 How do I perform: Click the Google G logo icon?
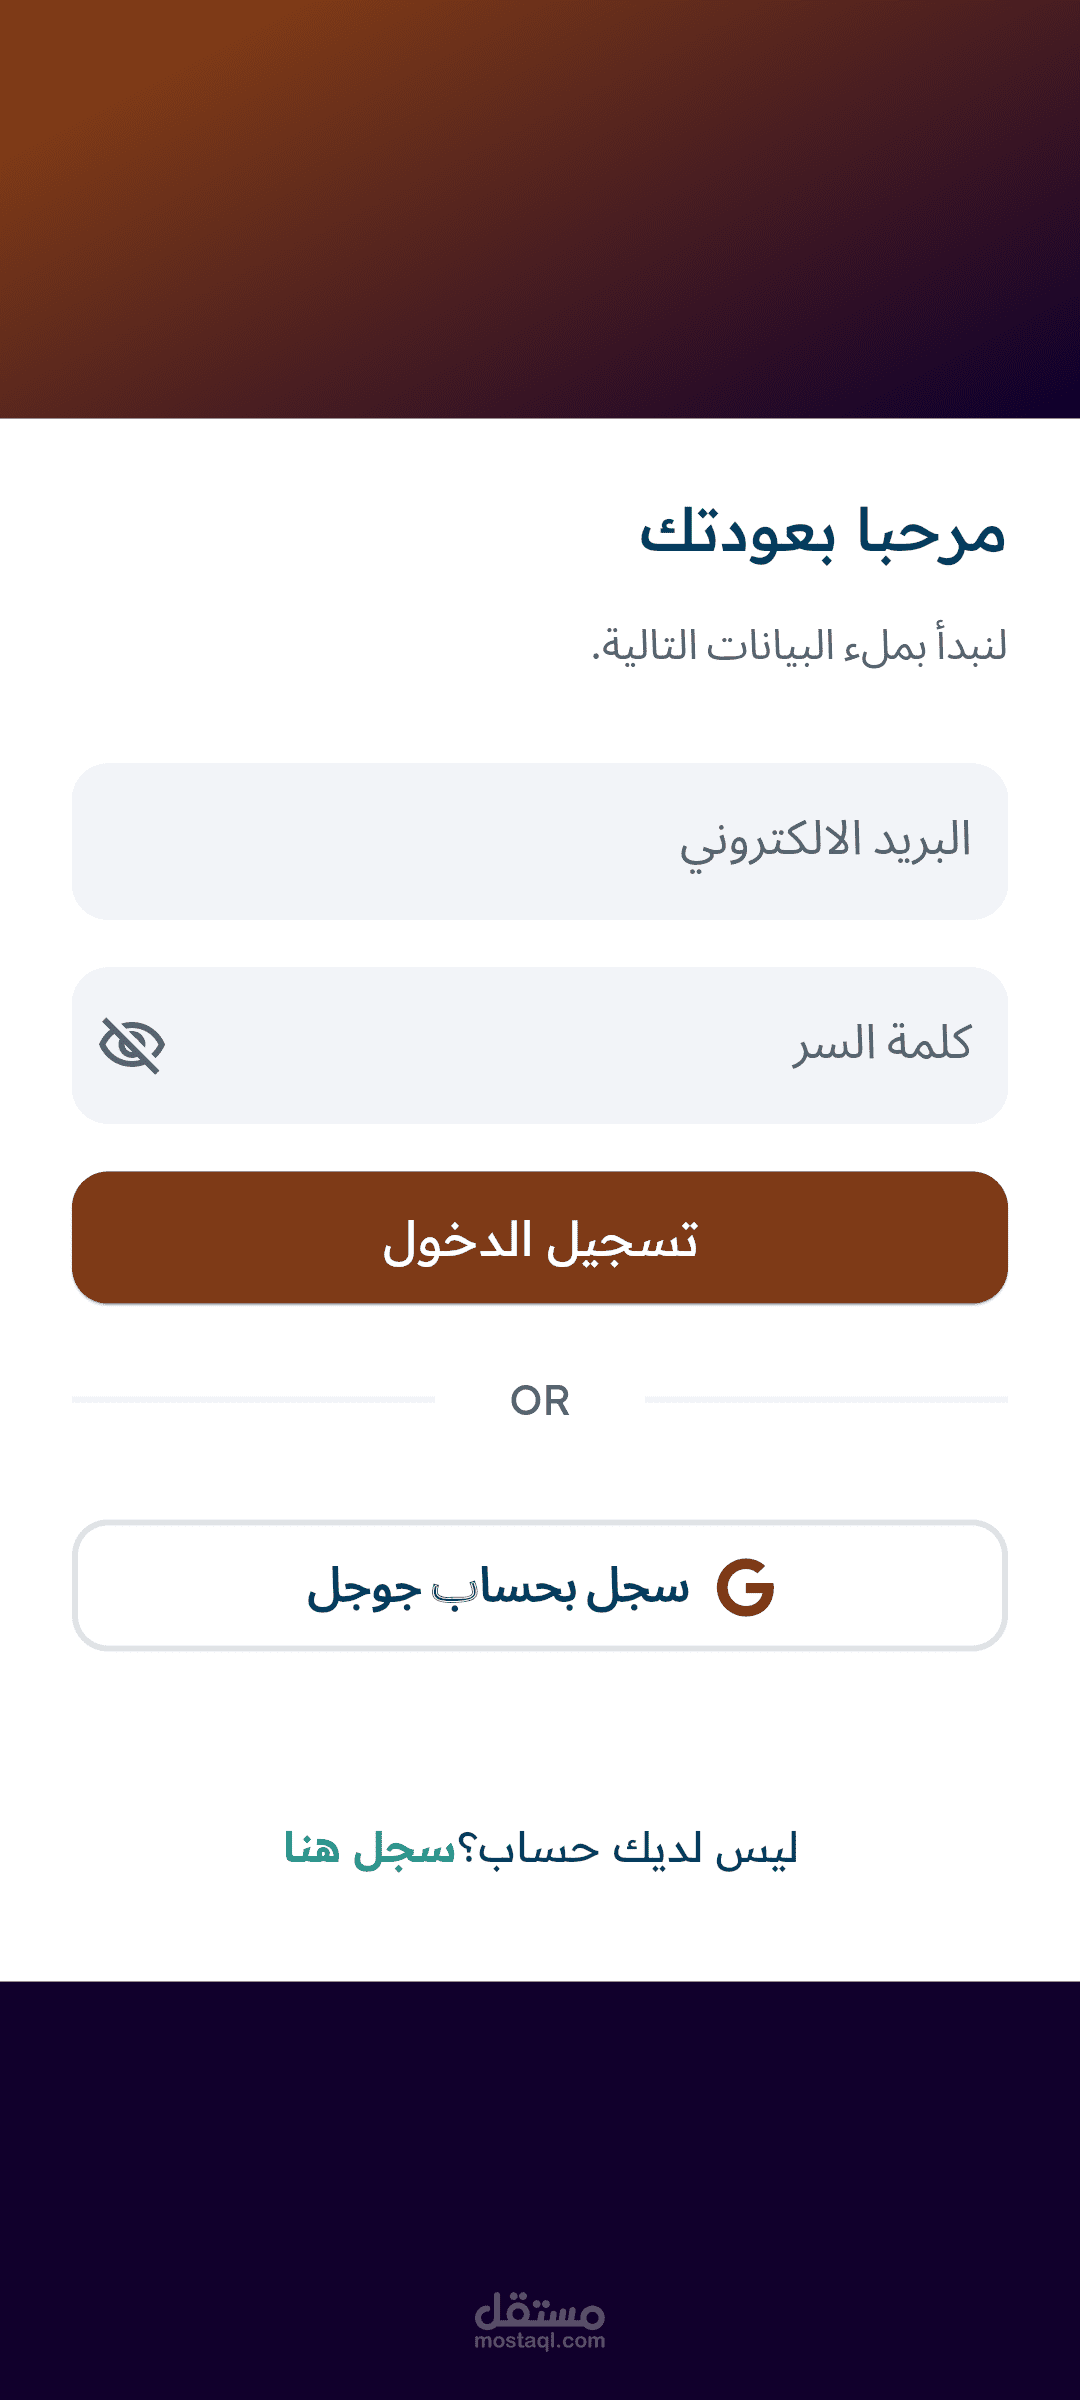click(x=746, y=1587)
